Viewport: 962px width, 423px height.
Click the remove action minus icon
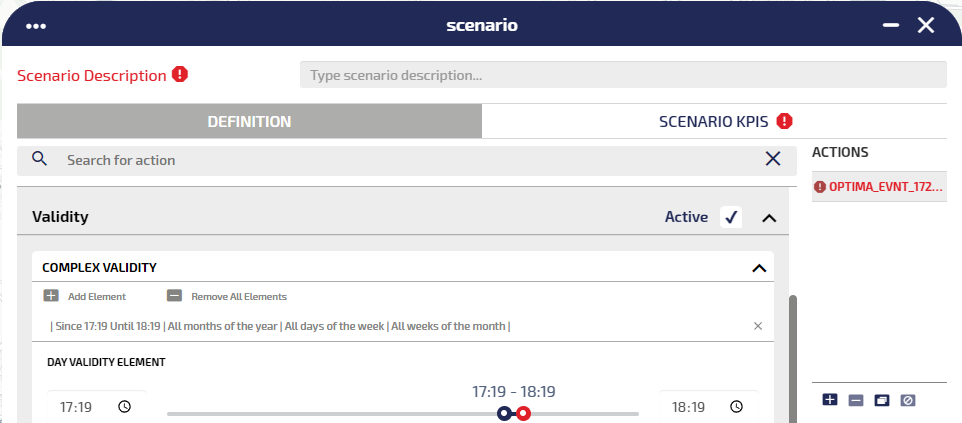coord(855,400)
